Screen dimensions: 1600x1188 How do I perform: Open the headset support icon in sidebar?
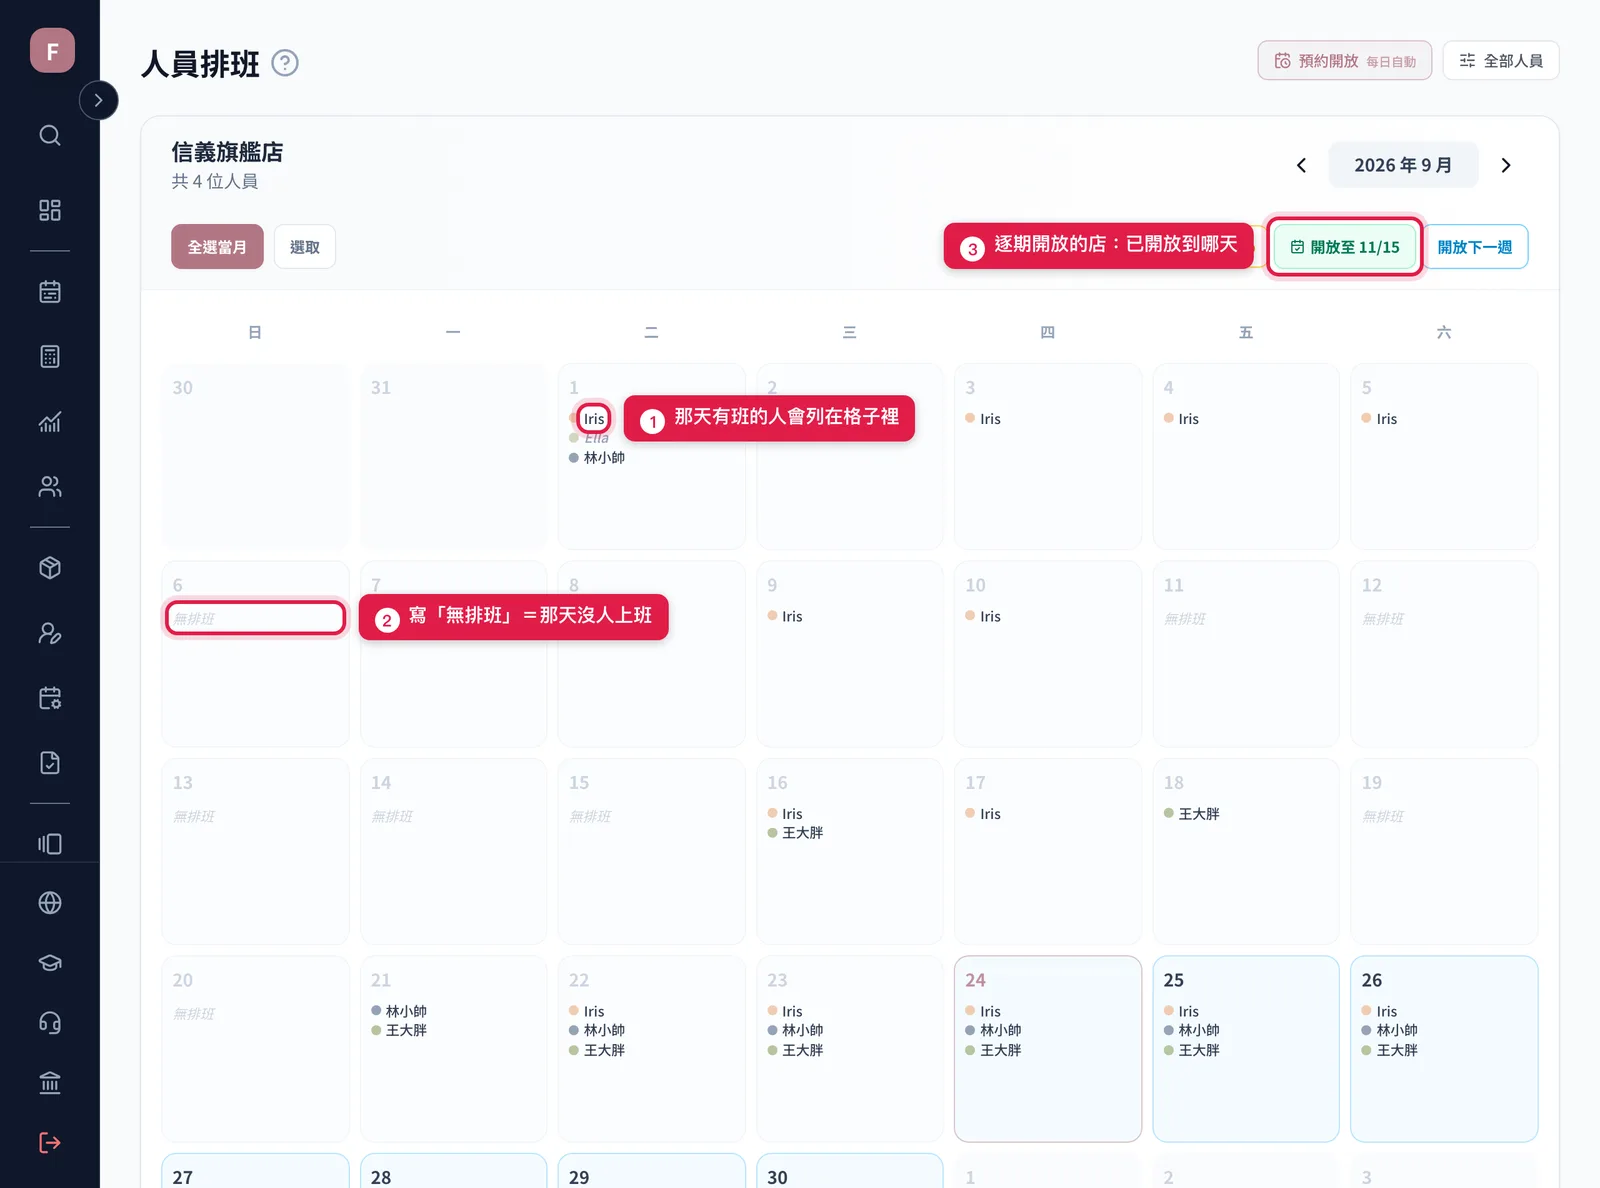pos(50,1023)
